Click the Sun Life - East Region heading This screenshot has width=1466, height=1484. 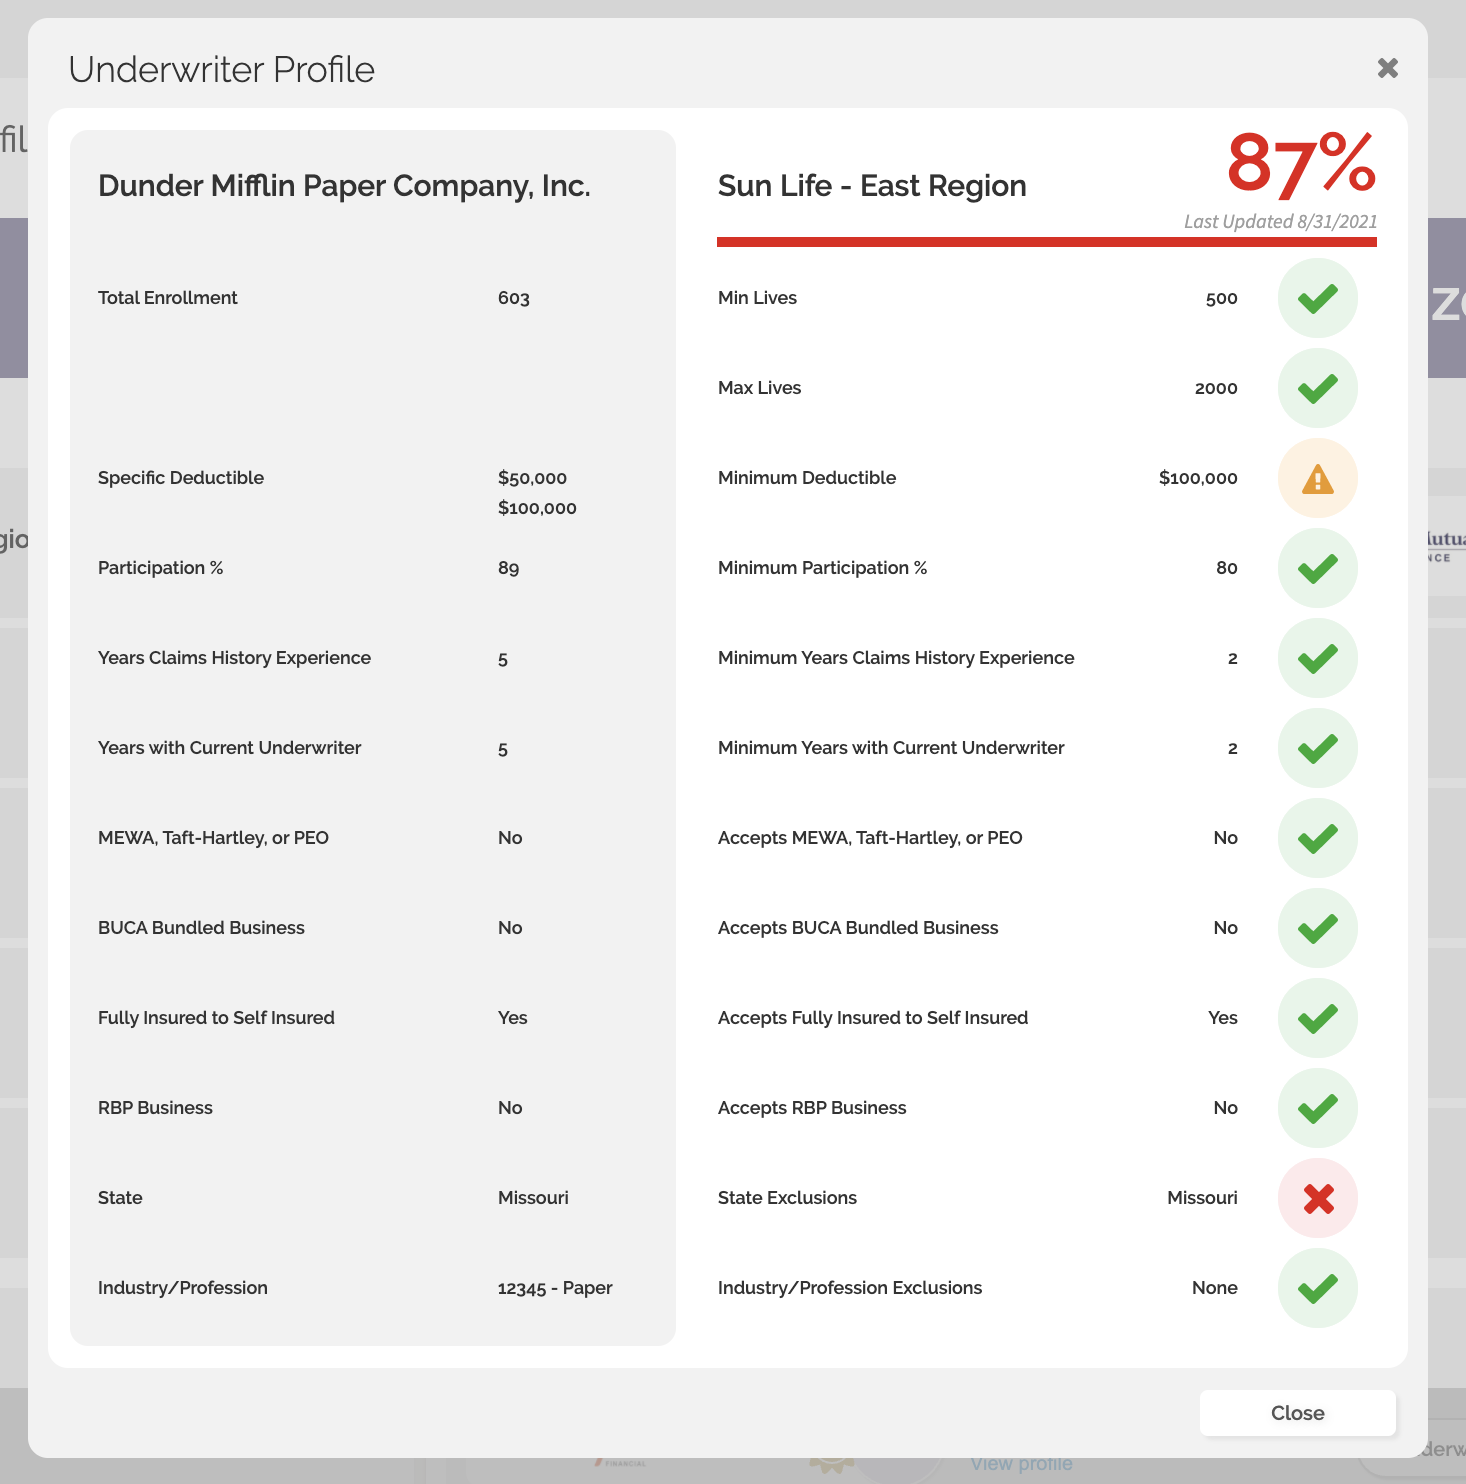tap(872, 186)
